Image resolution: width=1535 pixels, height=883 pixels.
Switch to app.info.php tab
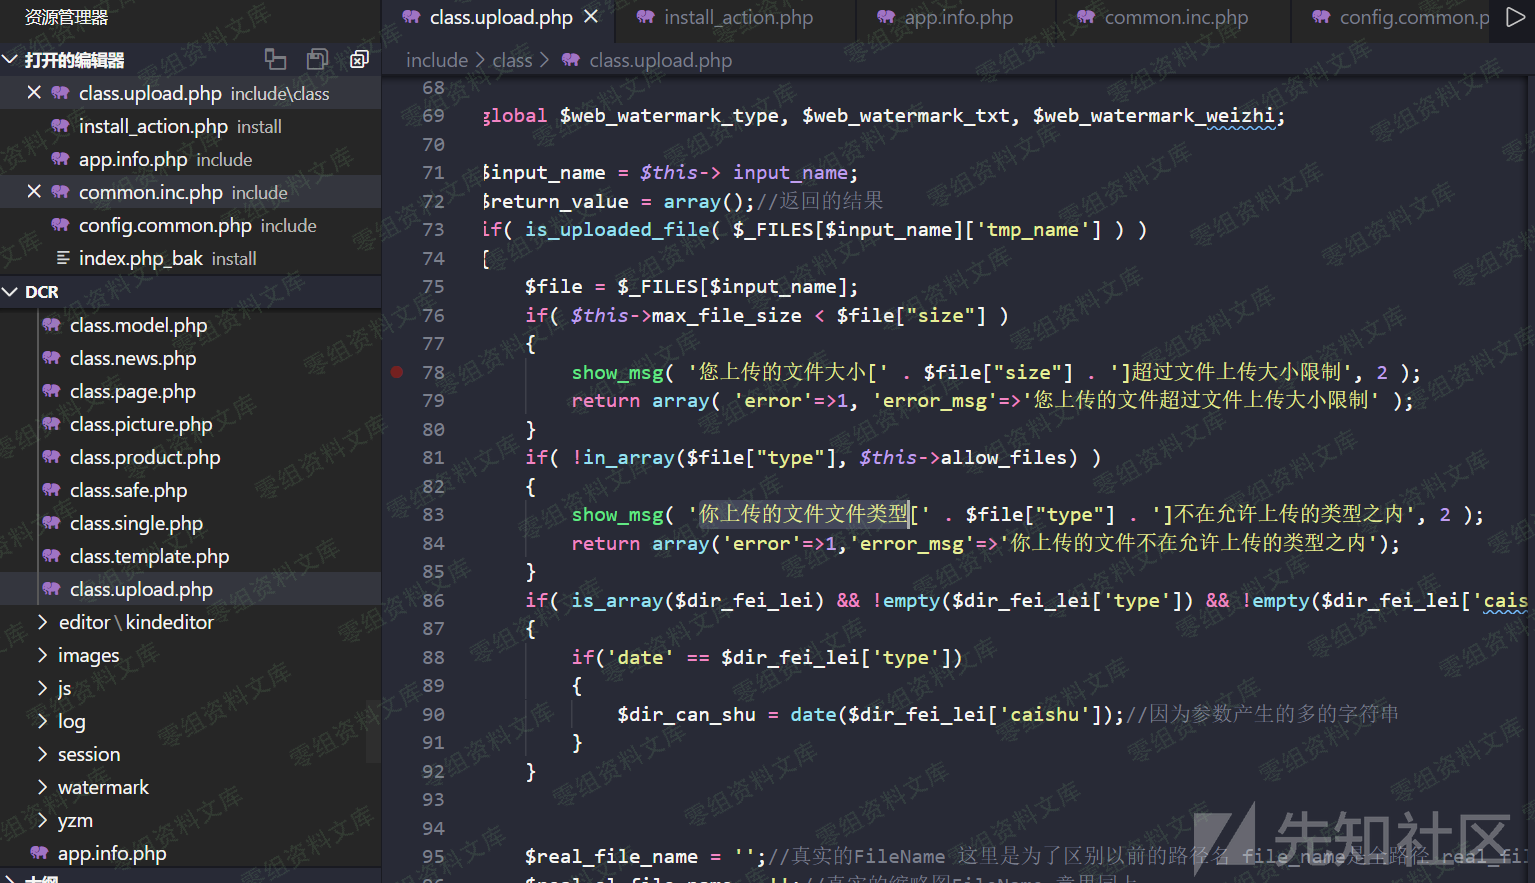pos(957,17)
